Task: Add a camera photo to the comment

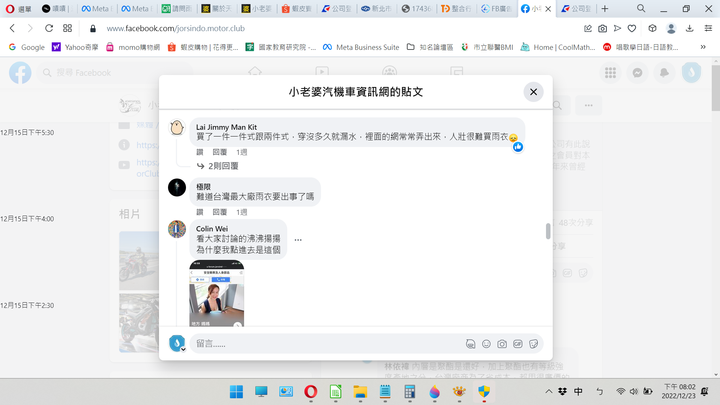Action: tap(502, 344)
